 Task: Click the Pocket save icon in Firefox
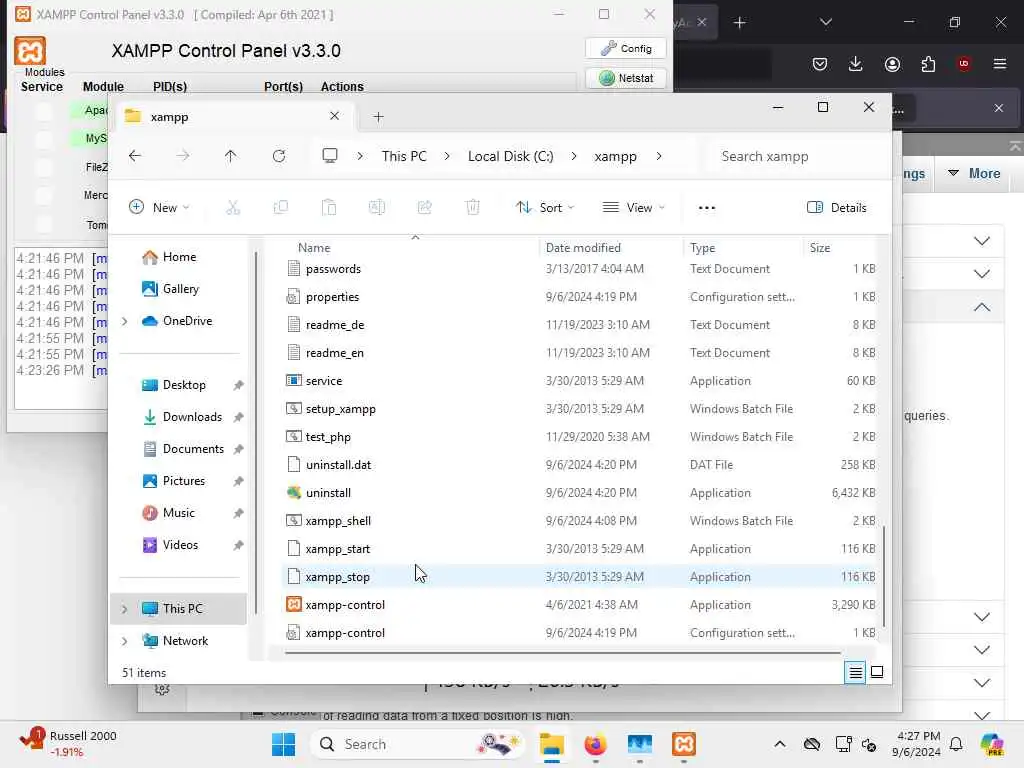(820, 63)
